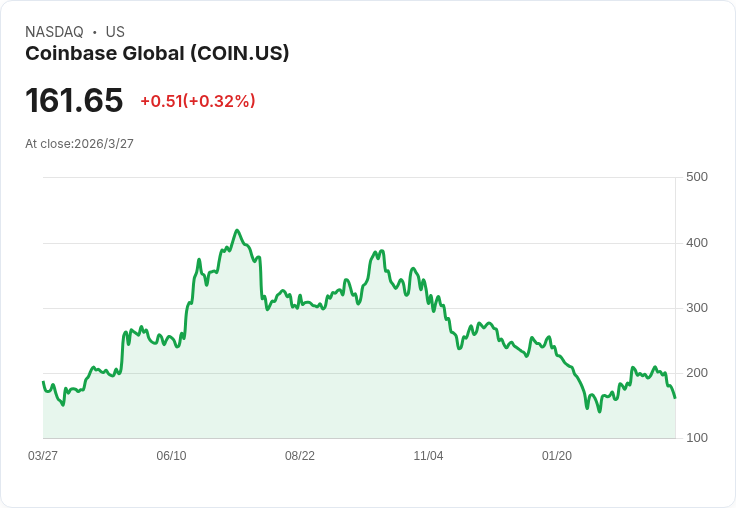Click the At close 2026/3/27 timestamp
This screenshot has height=508, width=736.
coord(79,143)
